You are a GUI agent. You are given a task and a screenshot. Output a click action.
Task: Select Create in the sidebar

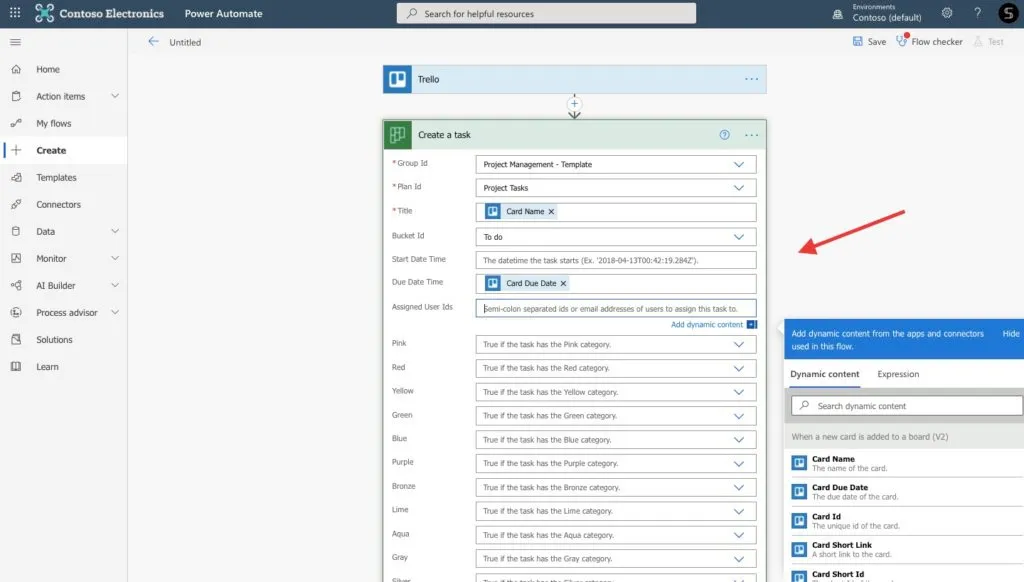click(64, 150)
